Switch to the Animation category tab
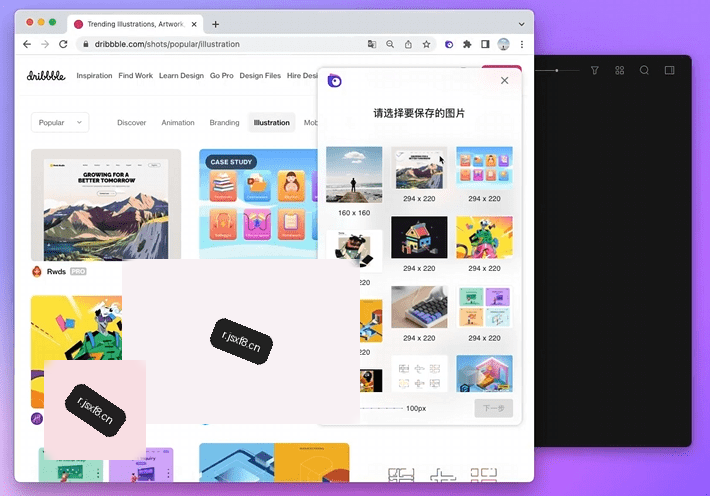Image resolution: width=710 pixels, height=496 pixels. [178, 123]
